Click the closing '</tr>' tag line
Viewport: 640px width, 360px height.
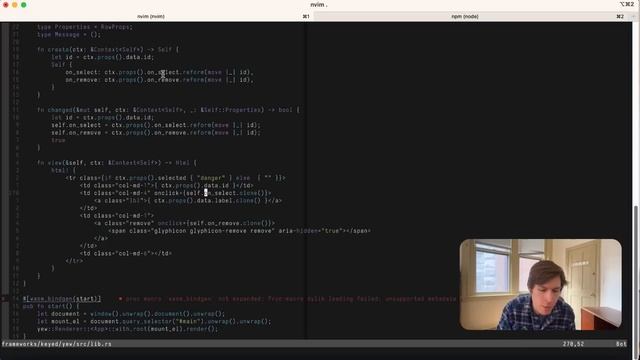[74, 261]
